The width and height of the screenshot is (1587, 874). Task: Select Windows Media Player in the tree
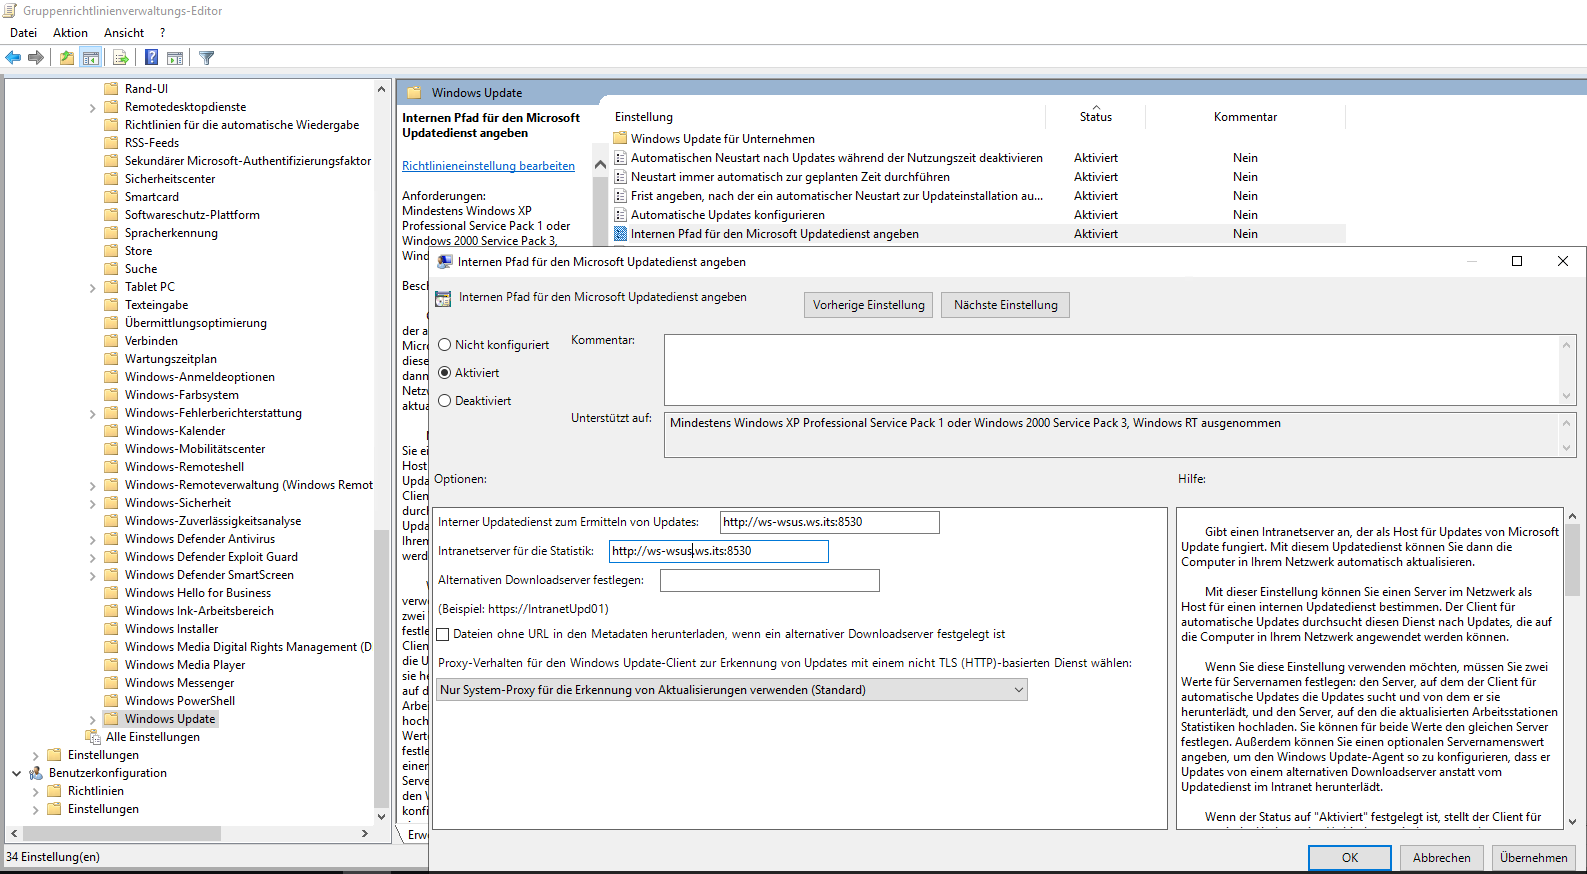pos(185,665)
